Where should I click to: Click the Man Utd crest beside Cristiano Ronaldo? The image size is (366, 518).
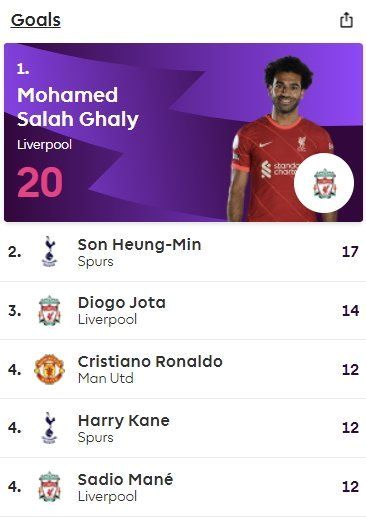pyautogui.click(x=49, y=369)
